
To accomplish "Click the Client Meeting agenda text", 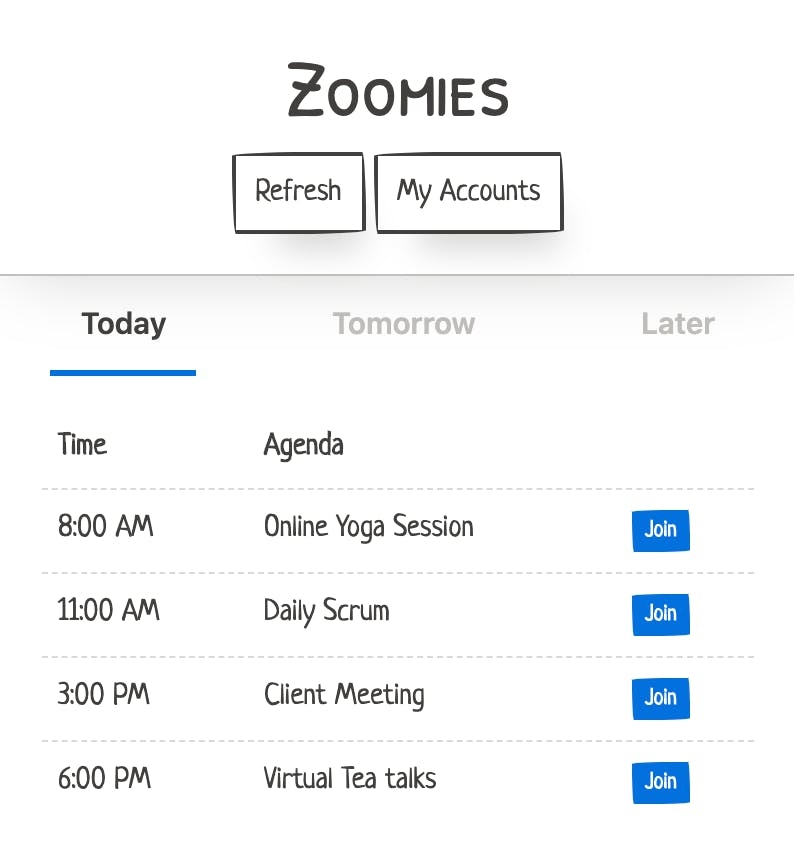I will pyautogui.click(x=344, y=695).
